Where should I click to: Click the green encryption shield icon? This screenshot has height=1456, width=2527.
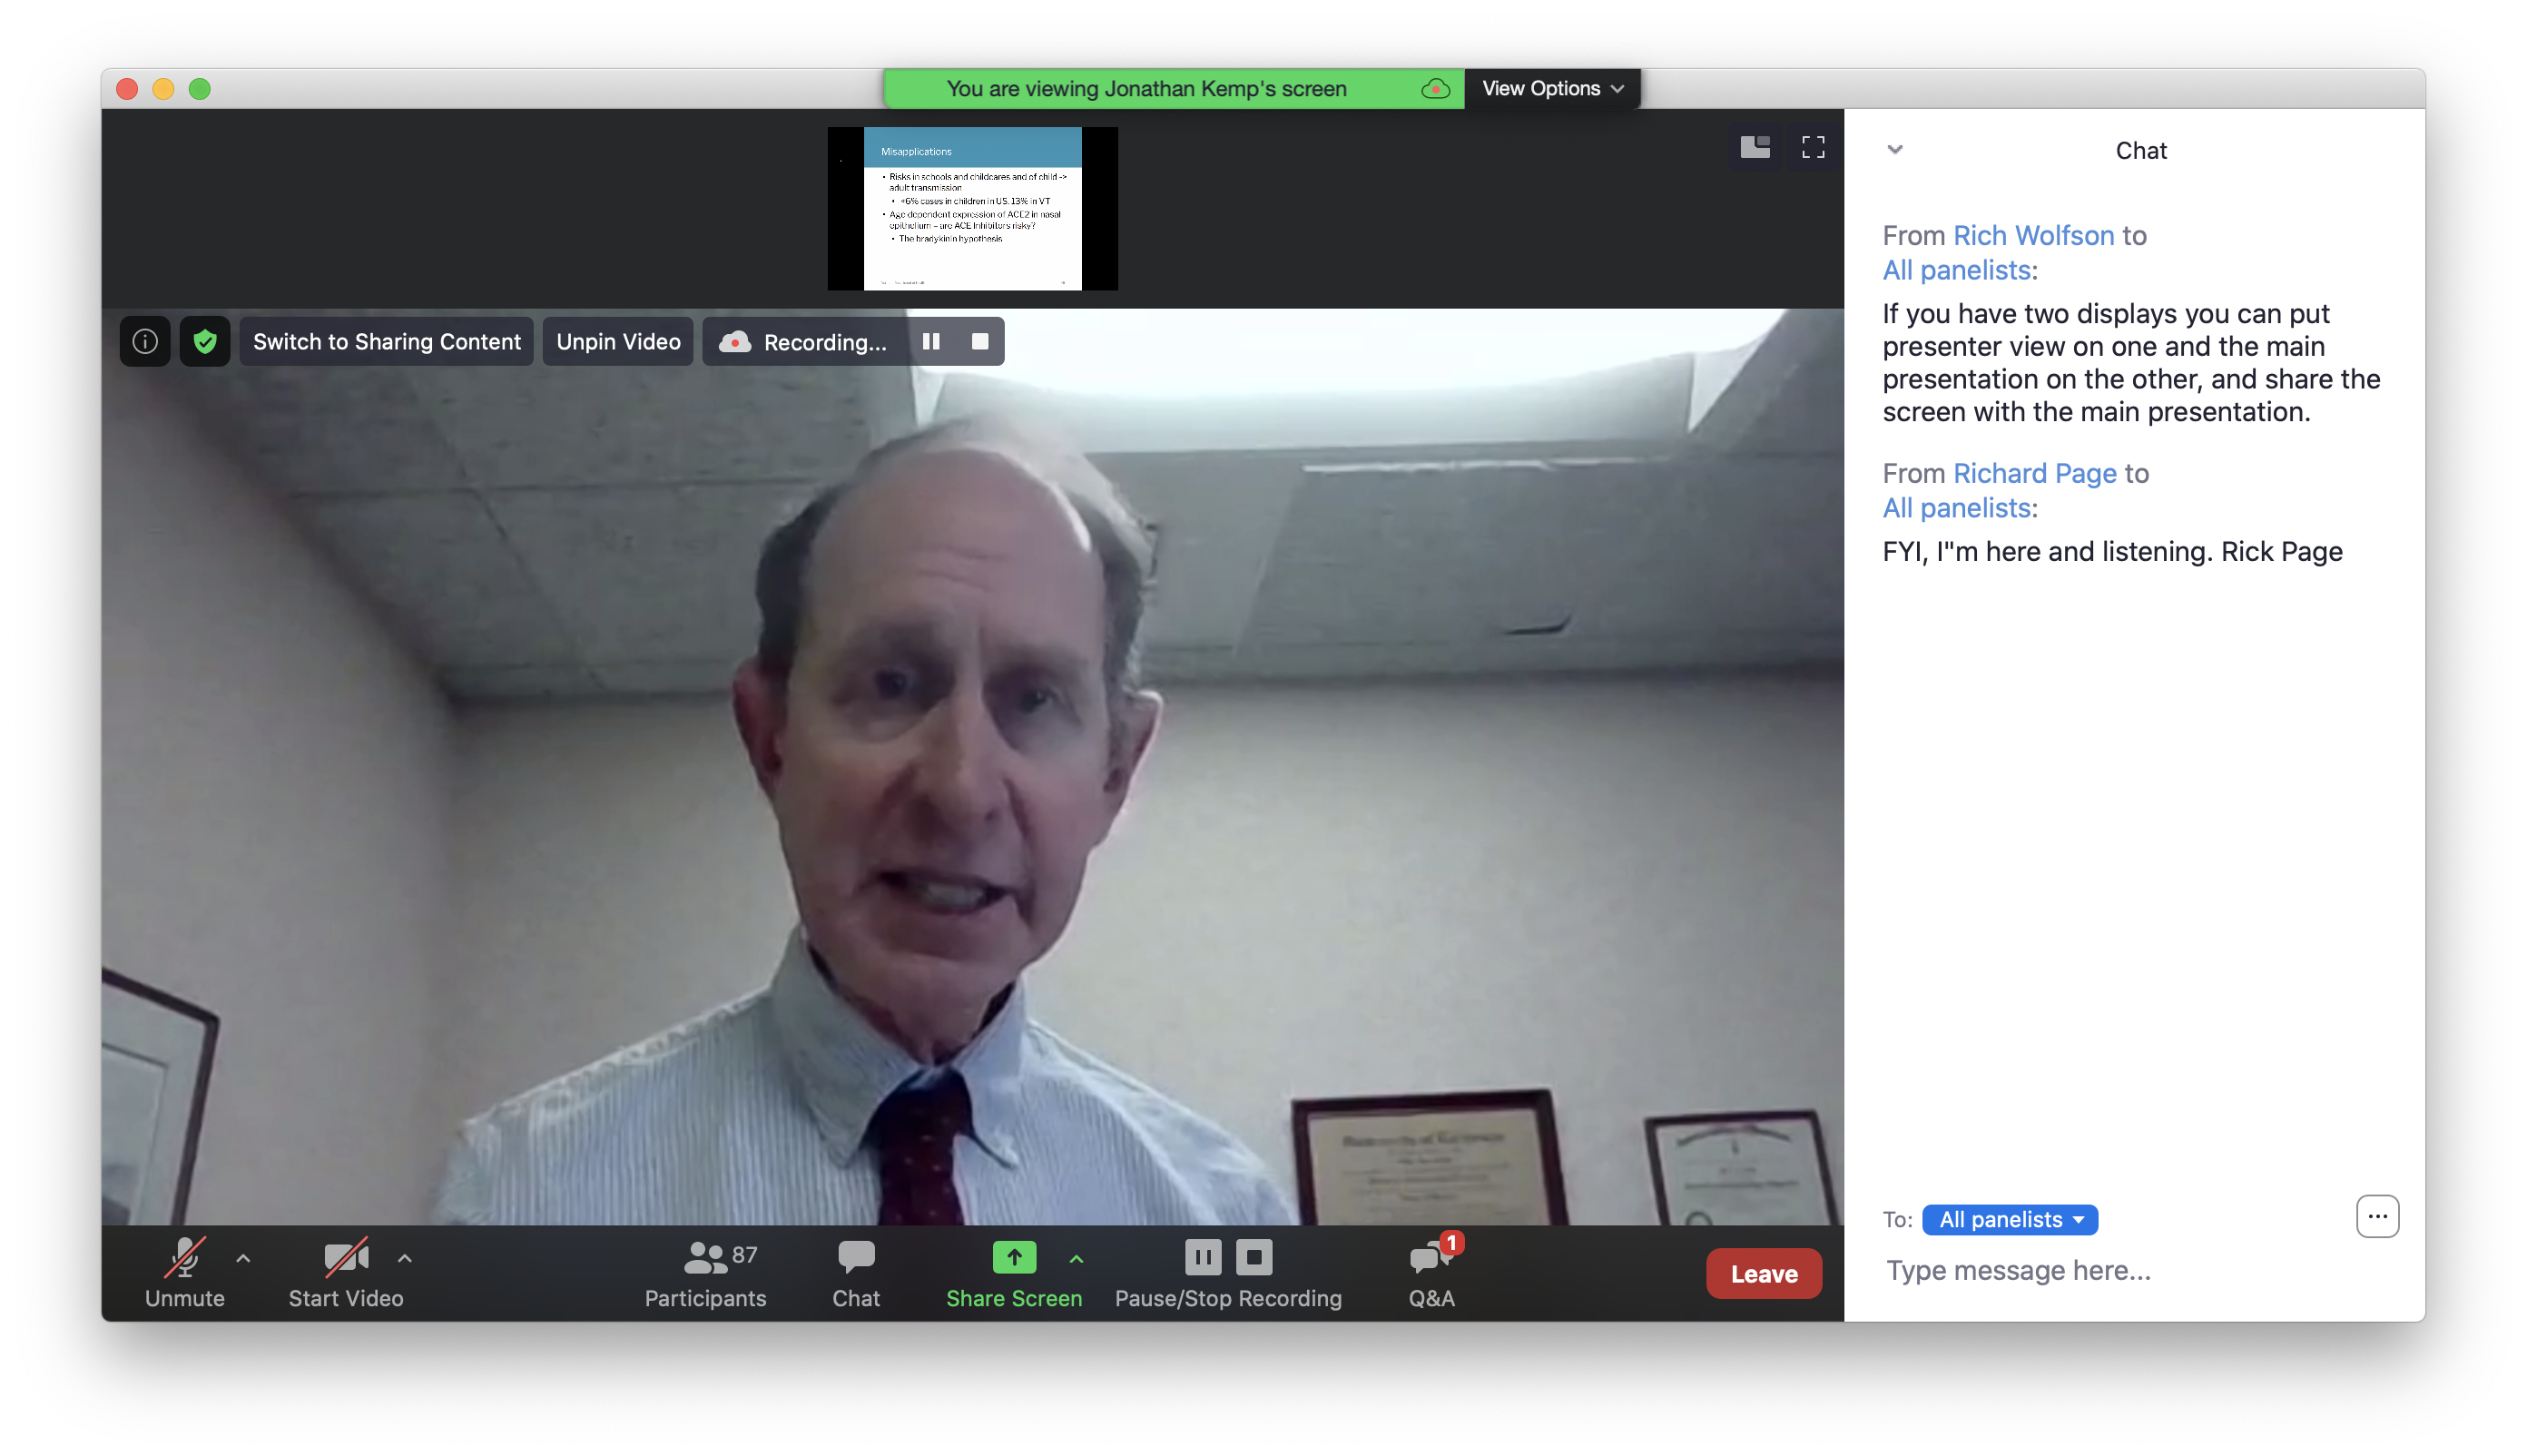(205, 342)
